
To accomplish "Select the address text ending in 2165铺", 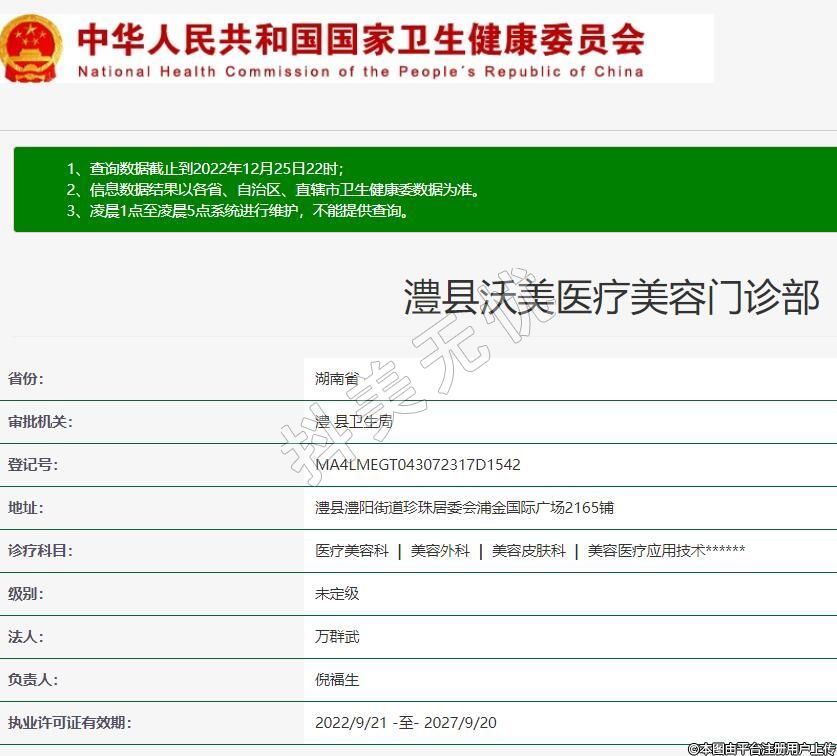I will [464, 508].
